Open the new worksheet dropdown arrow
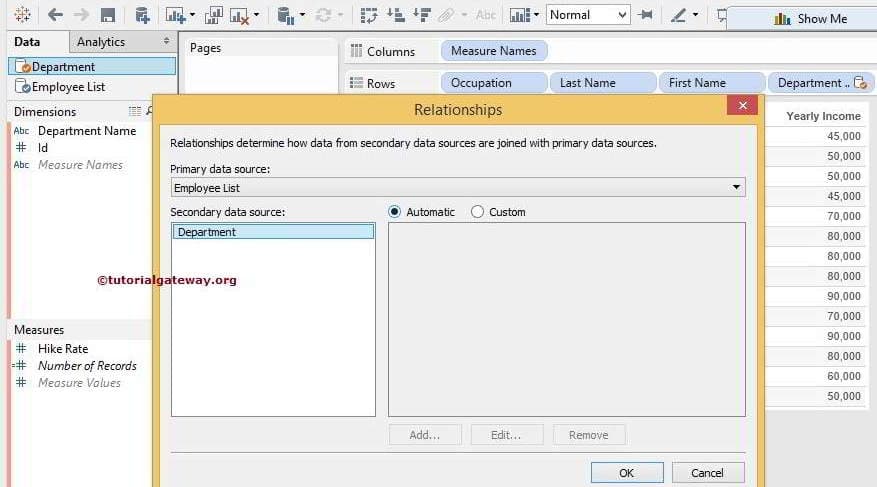The image size is (877, 487). pyautogui.click(x=192, y=15)
